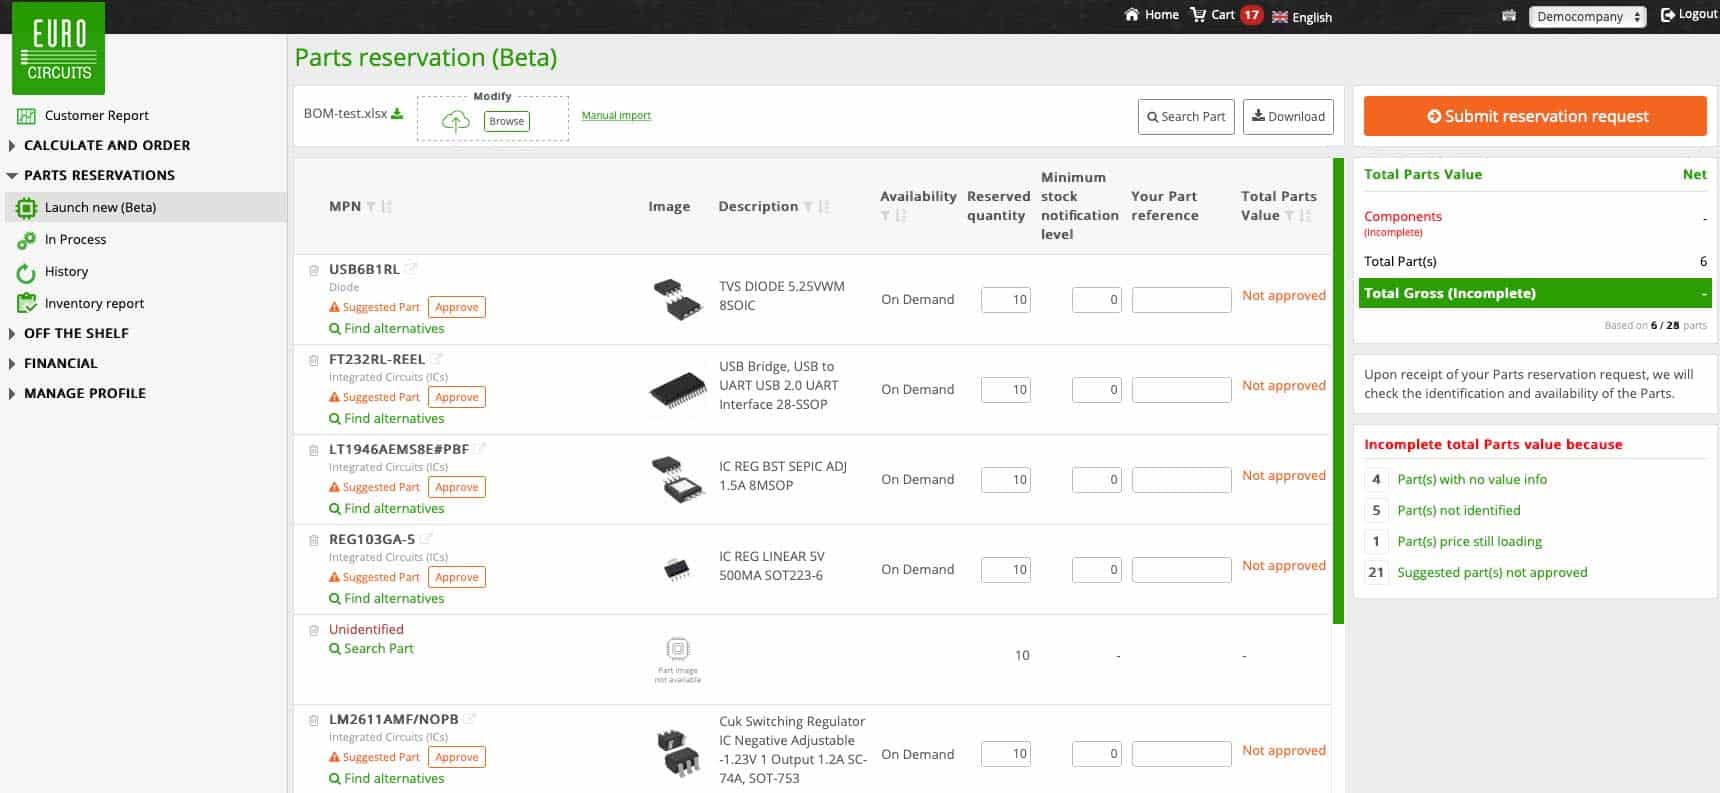Click the green table scrollbar

pos(1338,390)
